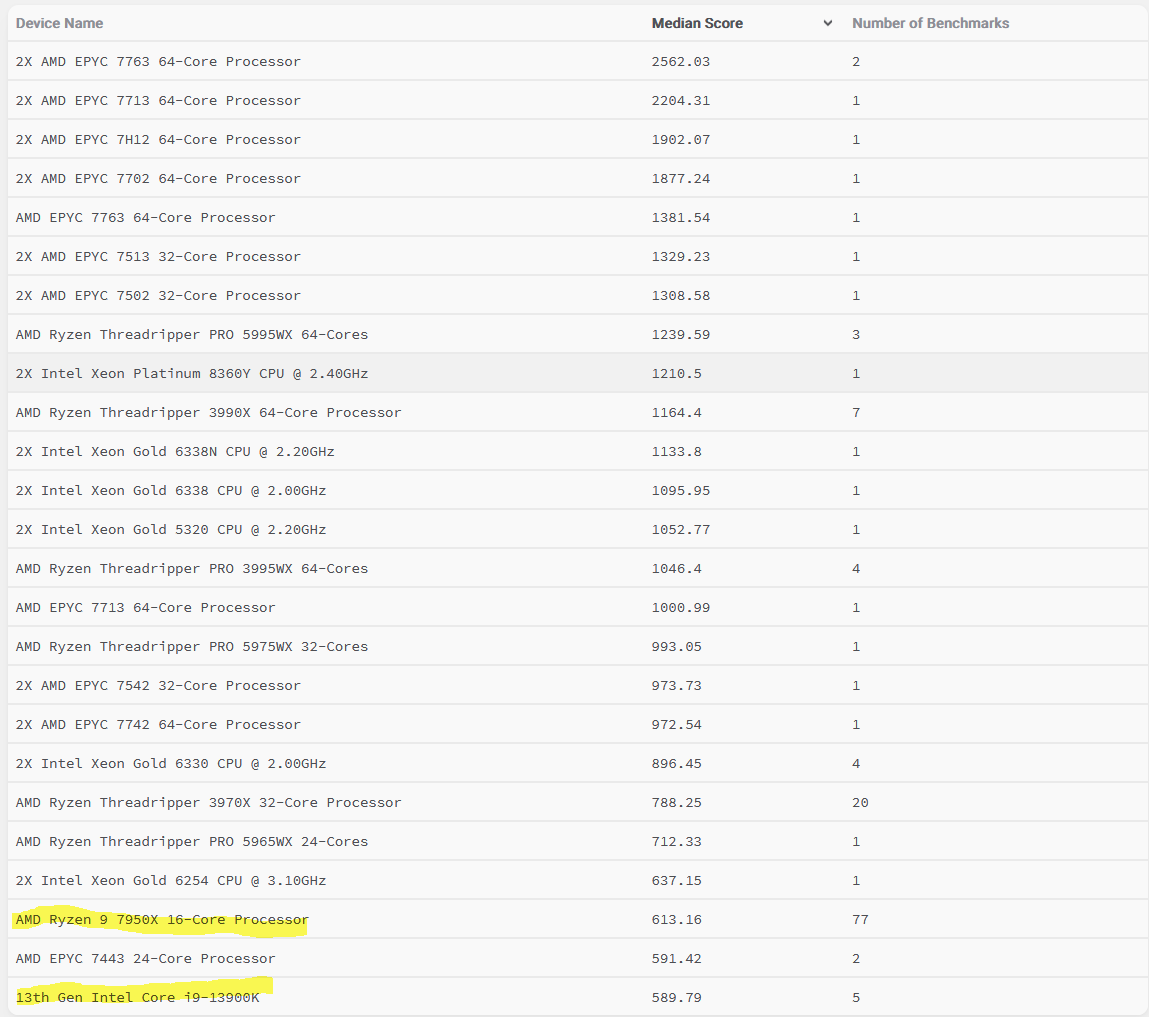Viewport: 1149px width, 1017px height.
Task: Click median score 589.79
Action: tap(676, 998)
